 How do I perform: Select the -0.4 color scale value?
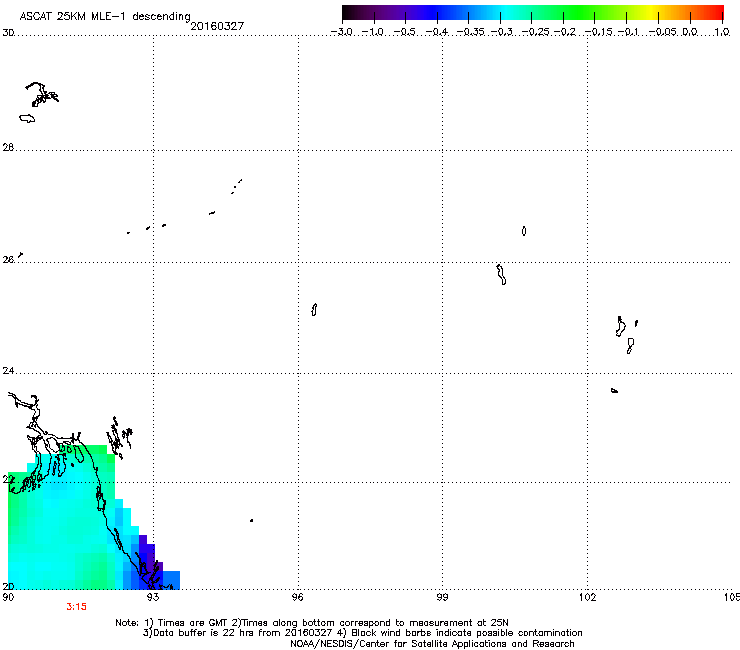click(x=437, y=32)
